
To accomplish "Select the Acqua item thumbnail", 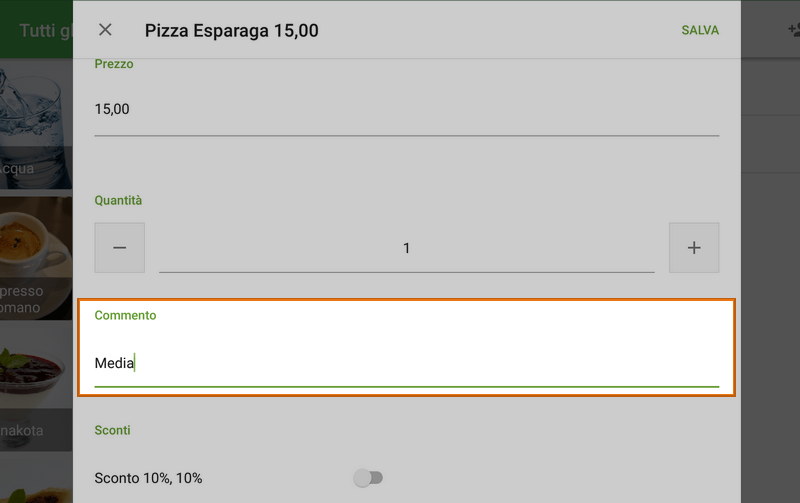I will click(36, 125).
